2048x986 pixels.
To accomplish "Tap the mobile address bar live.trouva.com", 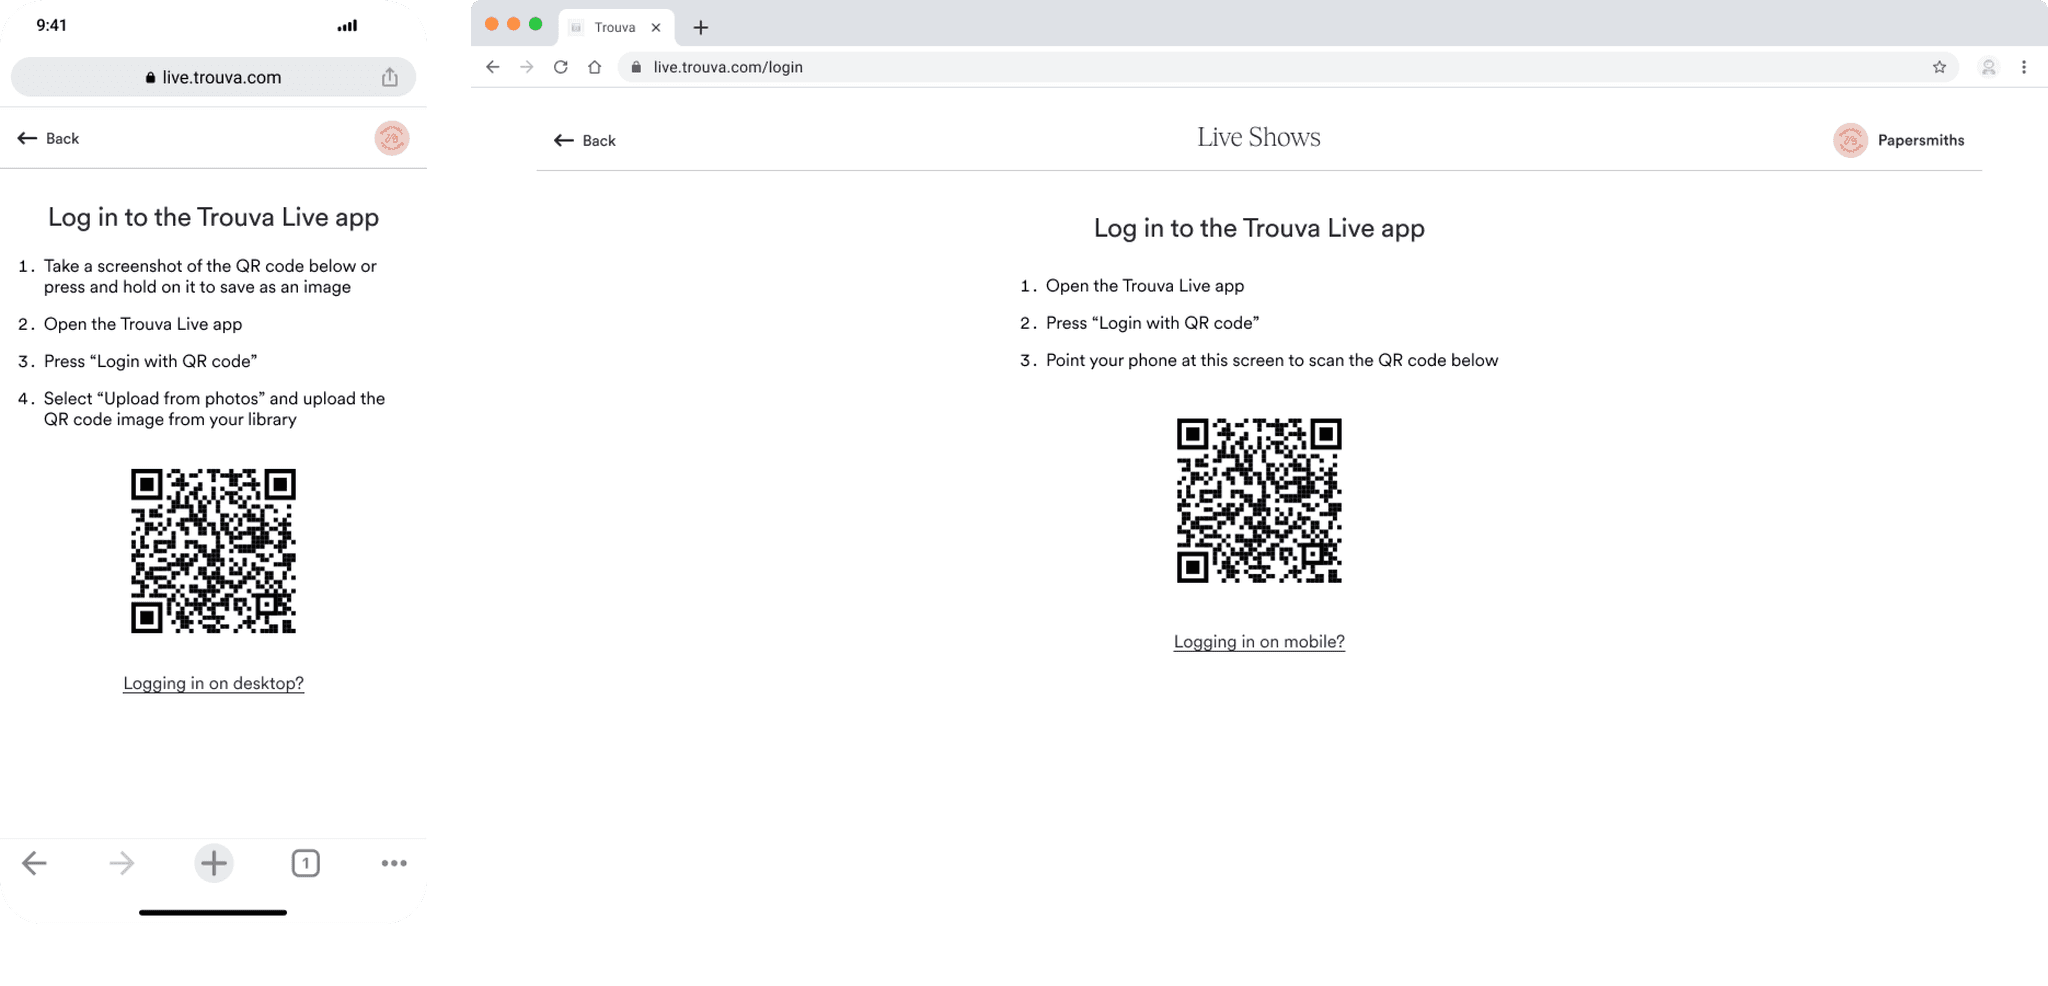I will pos(213,77).
